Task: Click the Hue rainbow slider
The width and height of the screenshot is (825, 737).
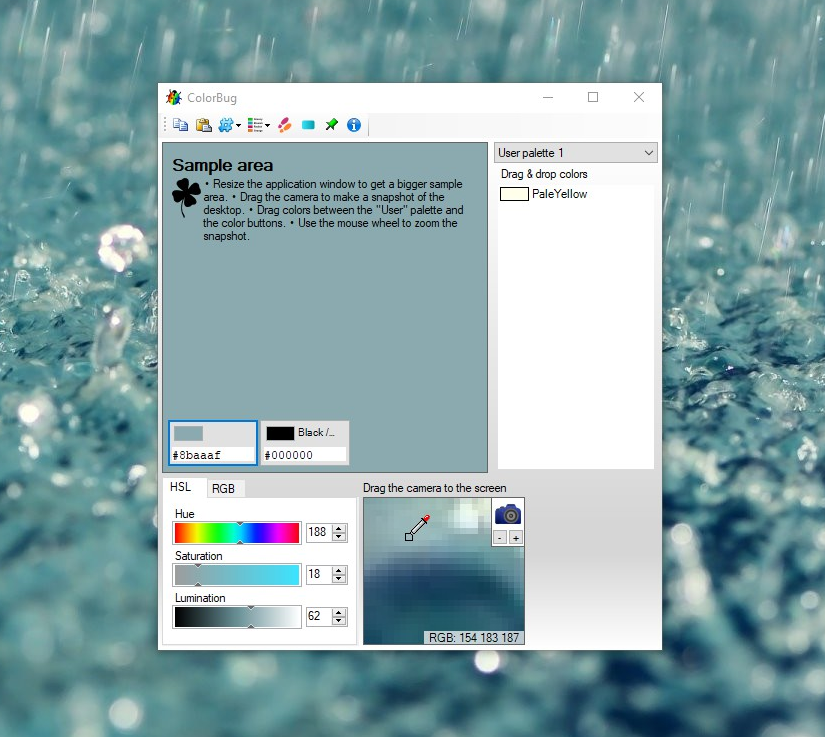Action: click(237, 533)
